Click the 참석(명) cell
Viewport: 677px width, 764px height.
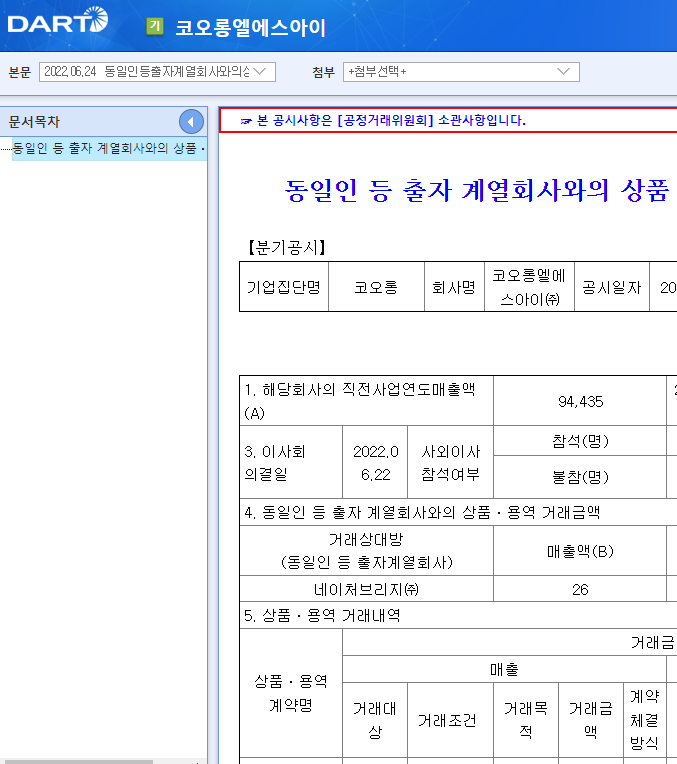(580, 441)
